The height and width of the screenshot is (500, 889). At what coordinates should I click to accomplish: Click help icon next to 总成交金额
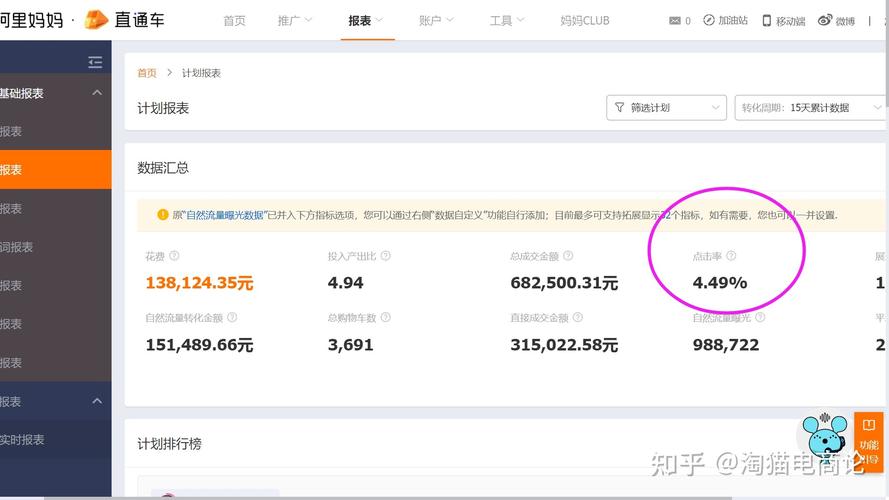pyautogui.click(x=568, y=256)
